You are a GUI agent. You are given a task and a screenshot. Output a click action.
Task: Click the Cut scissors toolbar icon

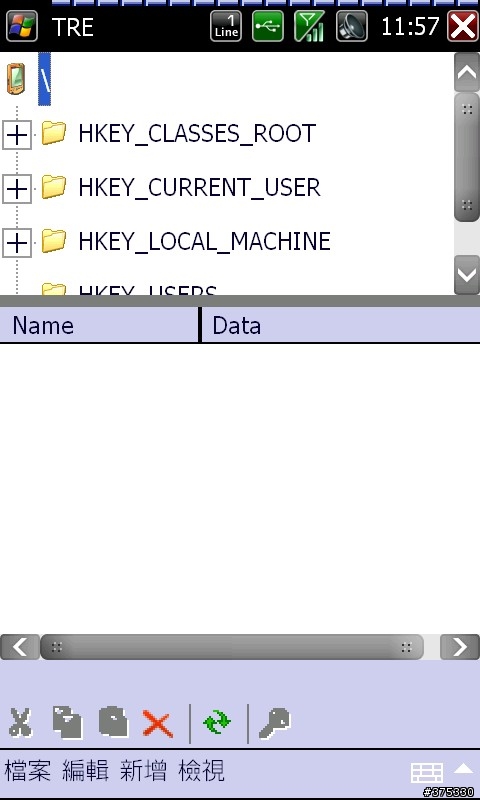point(20,722)
